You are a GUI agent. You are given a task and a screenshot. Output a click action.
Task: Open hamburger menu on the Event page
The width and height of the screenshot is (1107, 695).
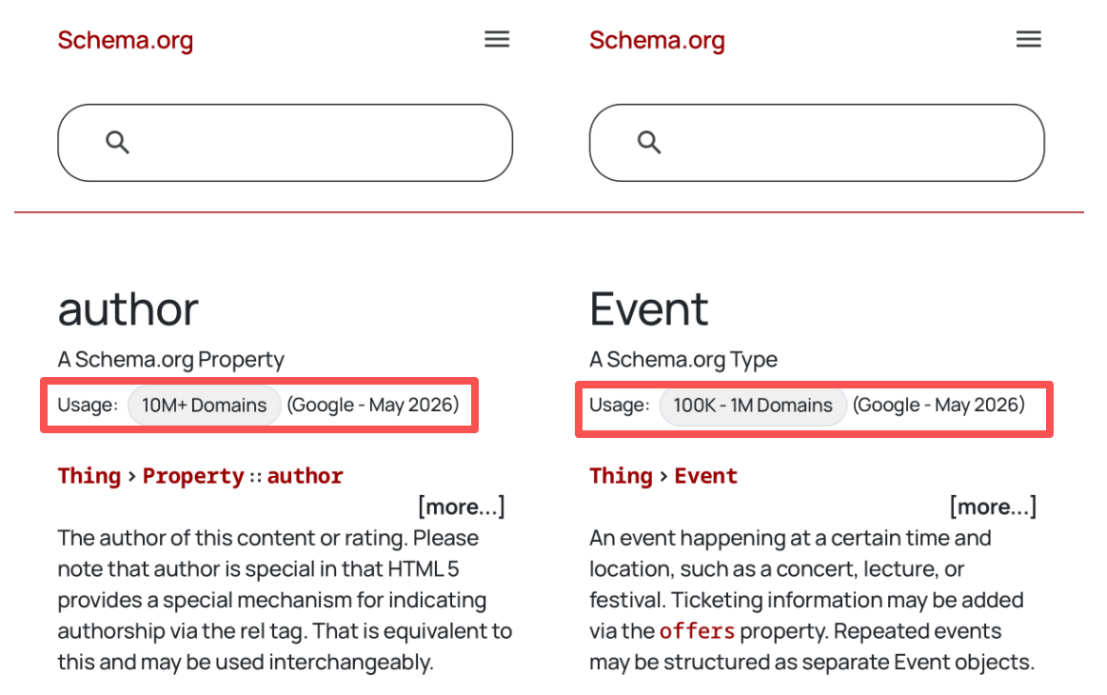tap(1029, 40)
